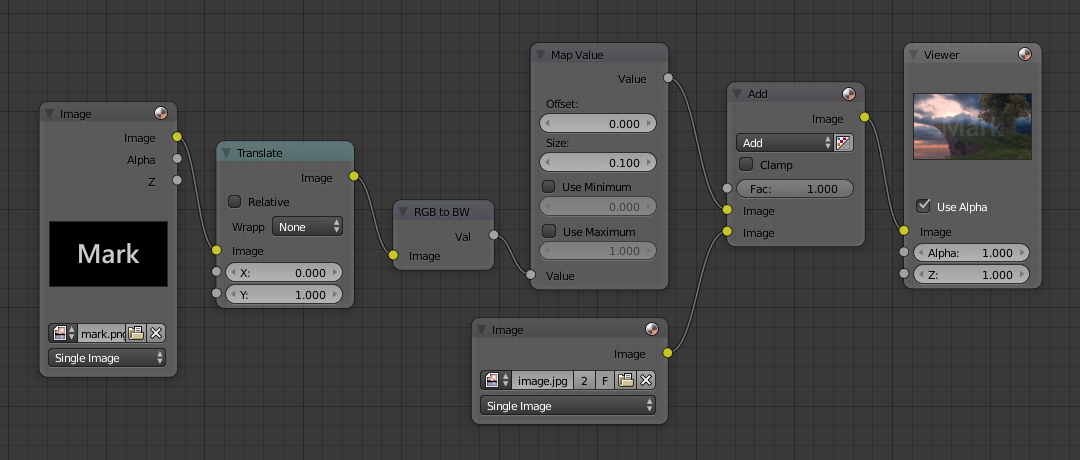Click browse image icon beside image.jpg
The width and height of the screenshot is (1080, 460).
coord(496,380)
